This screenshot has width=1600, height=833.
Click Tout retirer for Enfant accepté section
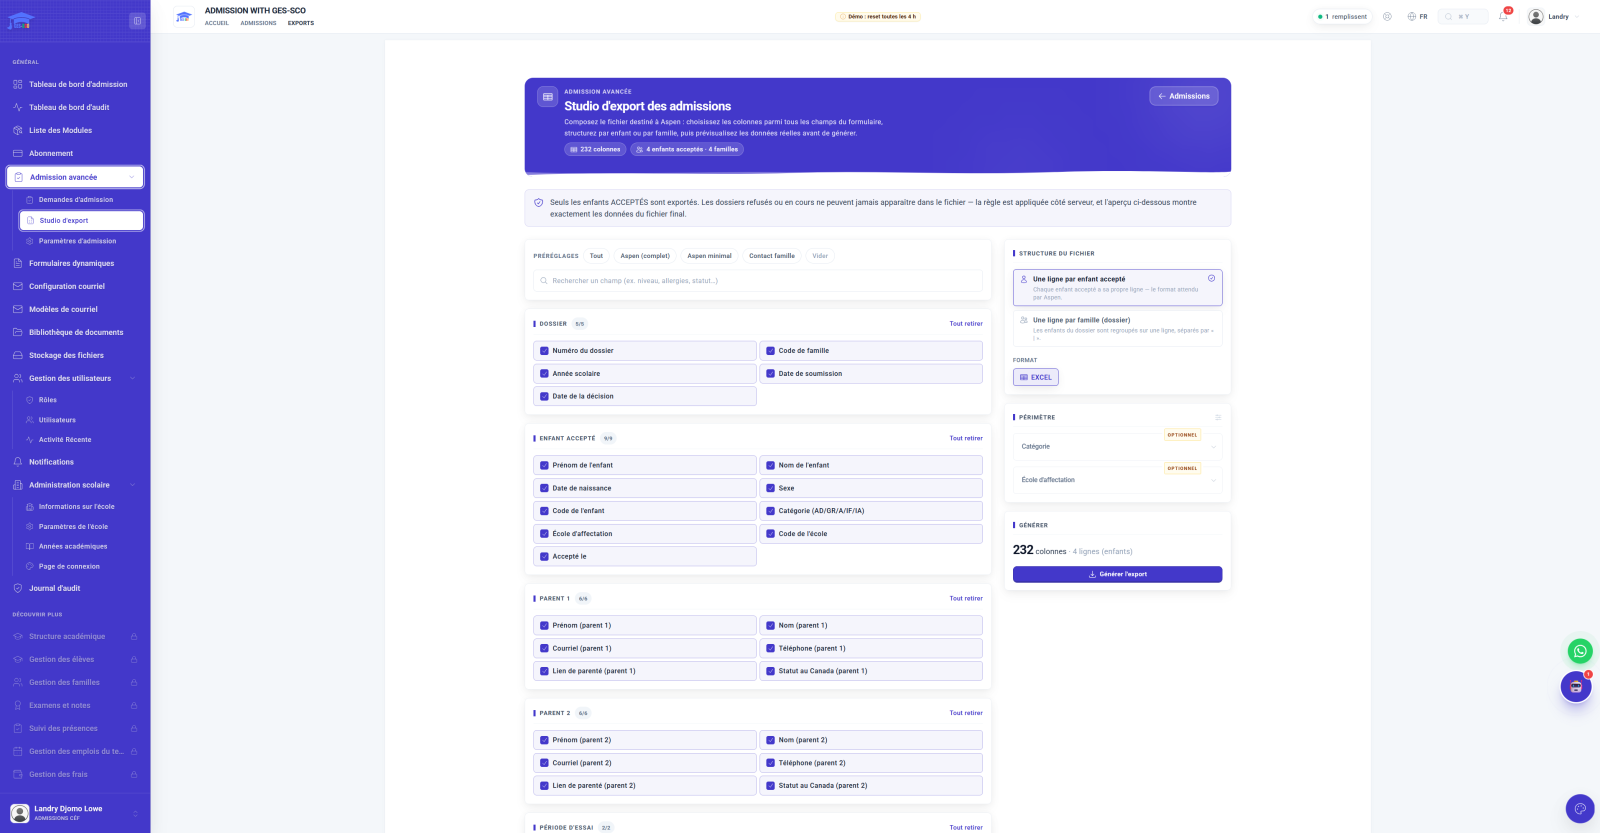pyautogui.click(x=966, y=439)
